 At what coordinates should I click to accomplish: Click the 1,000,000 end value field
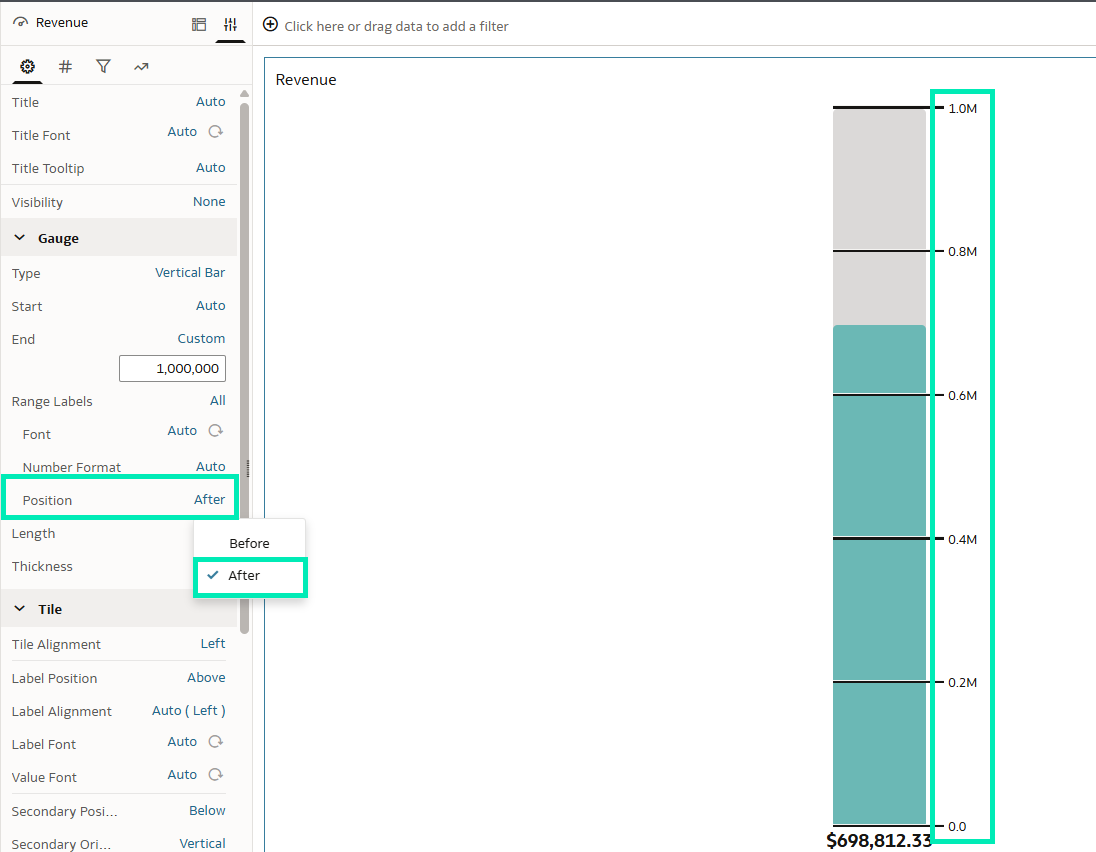pyautogui.click(x=172, y=368)
